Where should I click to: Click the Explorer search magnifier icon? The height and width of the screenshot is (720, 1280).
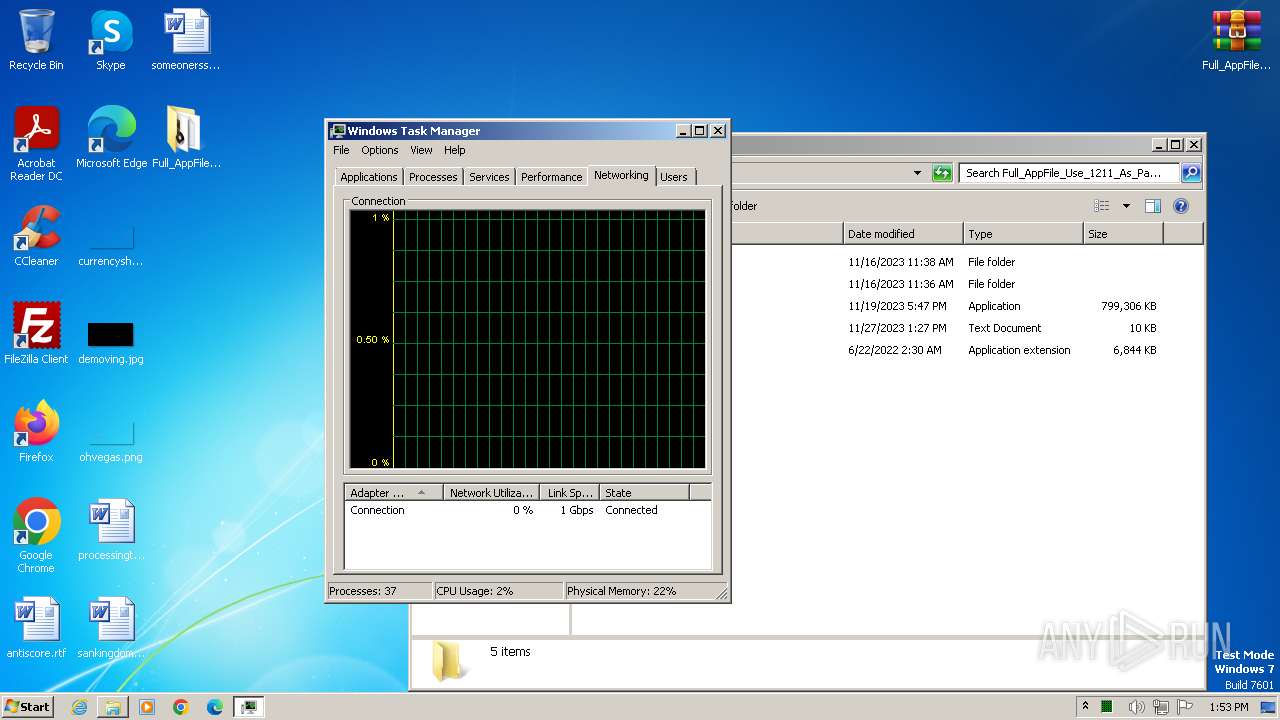pyautogui.click(x=1190, y=173)
